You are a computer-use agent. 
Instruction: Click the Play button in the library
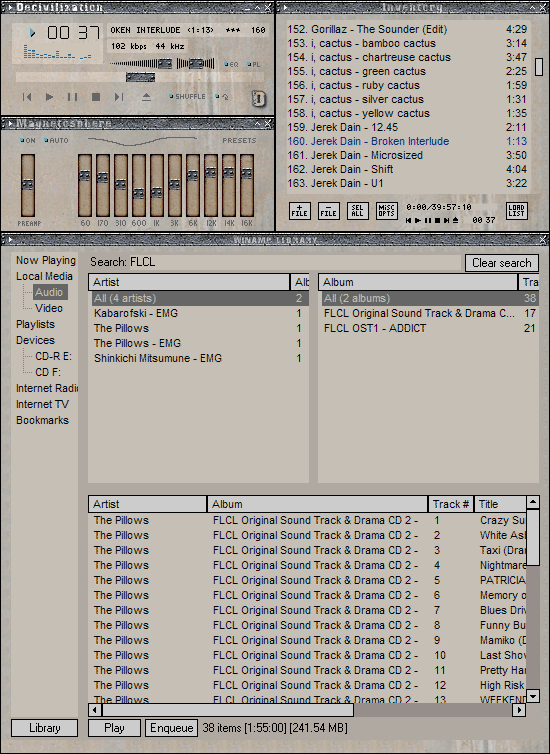point(114,728)
